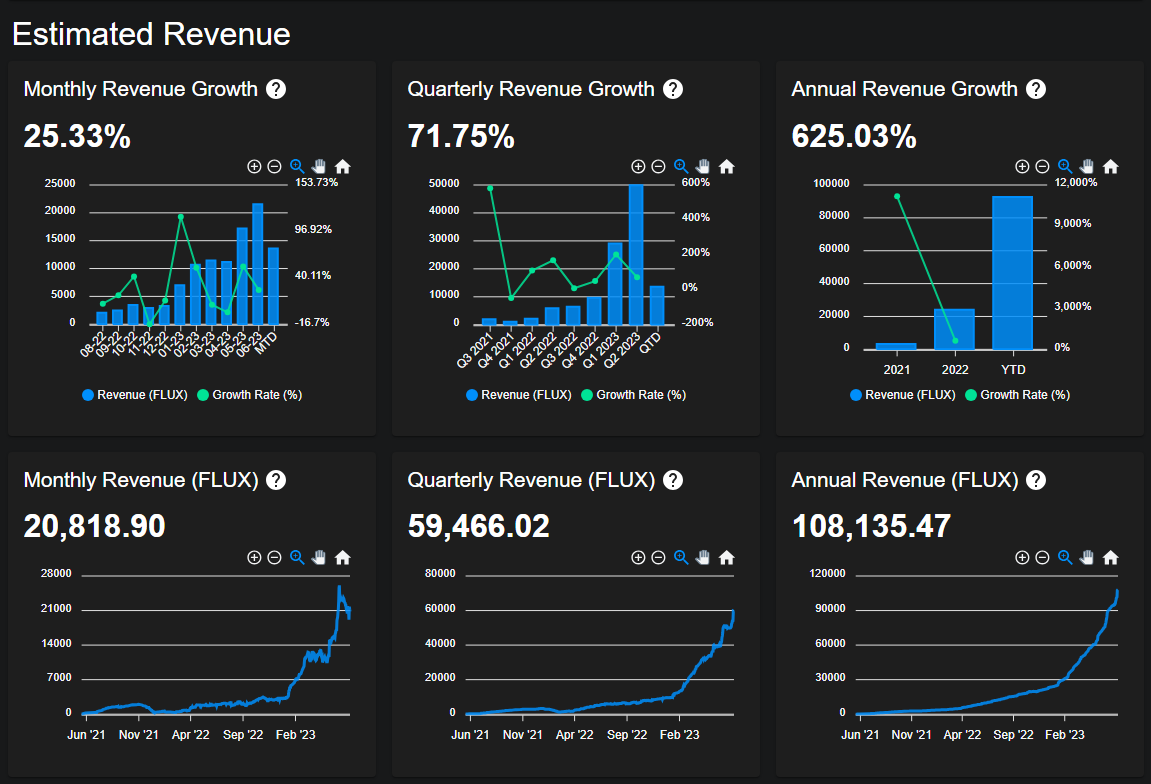The width and height of the screenshot is (1151, 784).
Task: Open help for Monthly Revenue Growth
Action: 276,89
